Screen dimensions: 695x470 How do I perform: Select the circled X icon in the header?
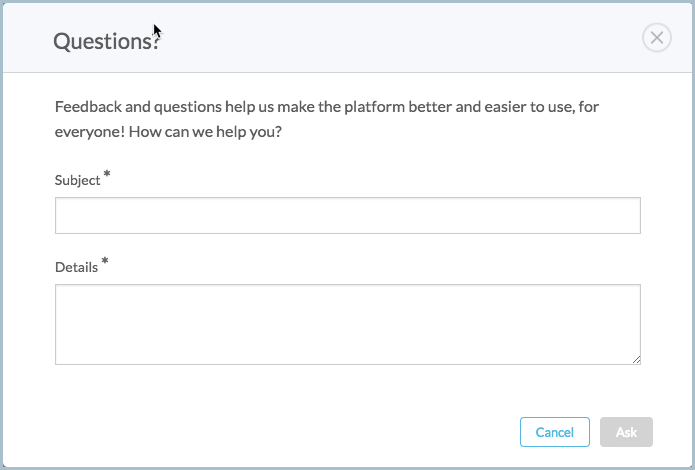pyautogui.click(x=656, y=38)
